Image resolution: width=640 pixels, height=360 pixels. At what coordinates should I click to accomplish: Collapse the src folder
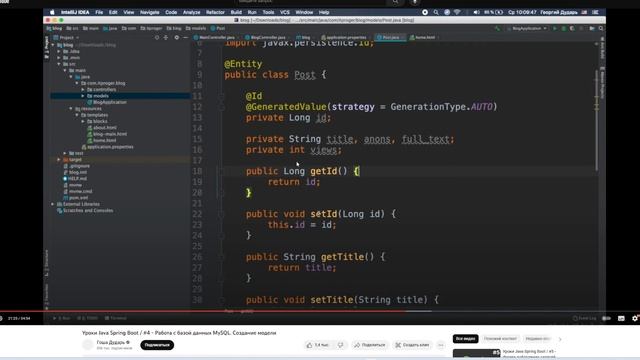(59, 64)
